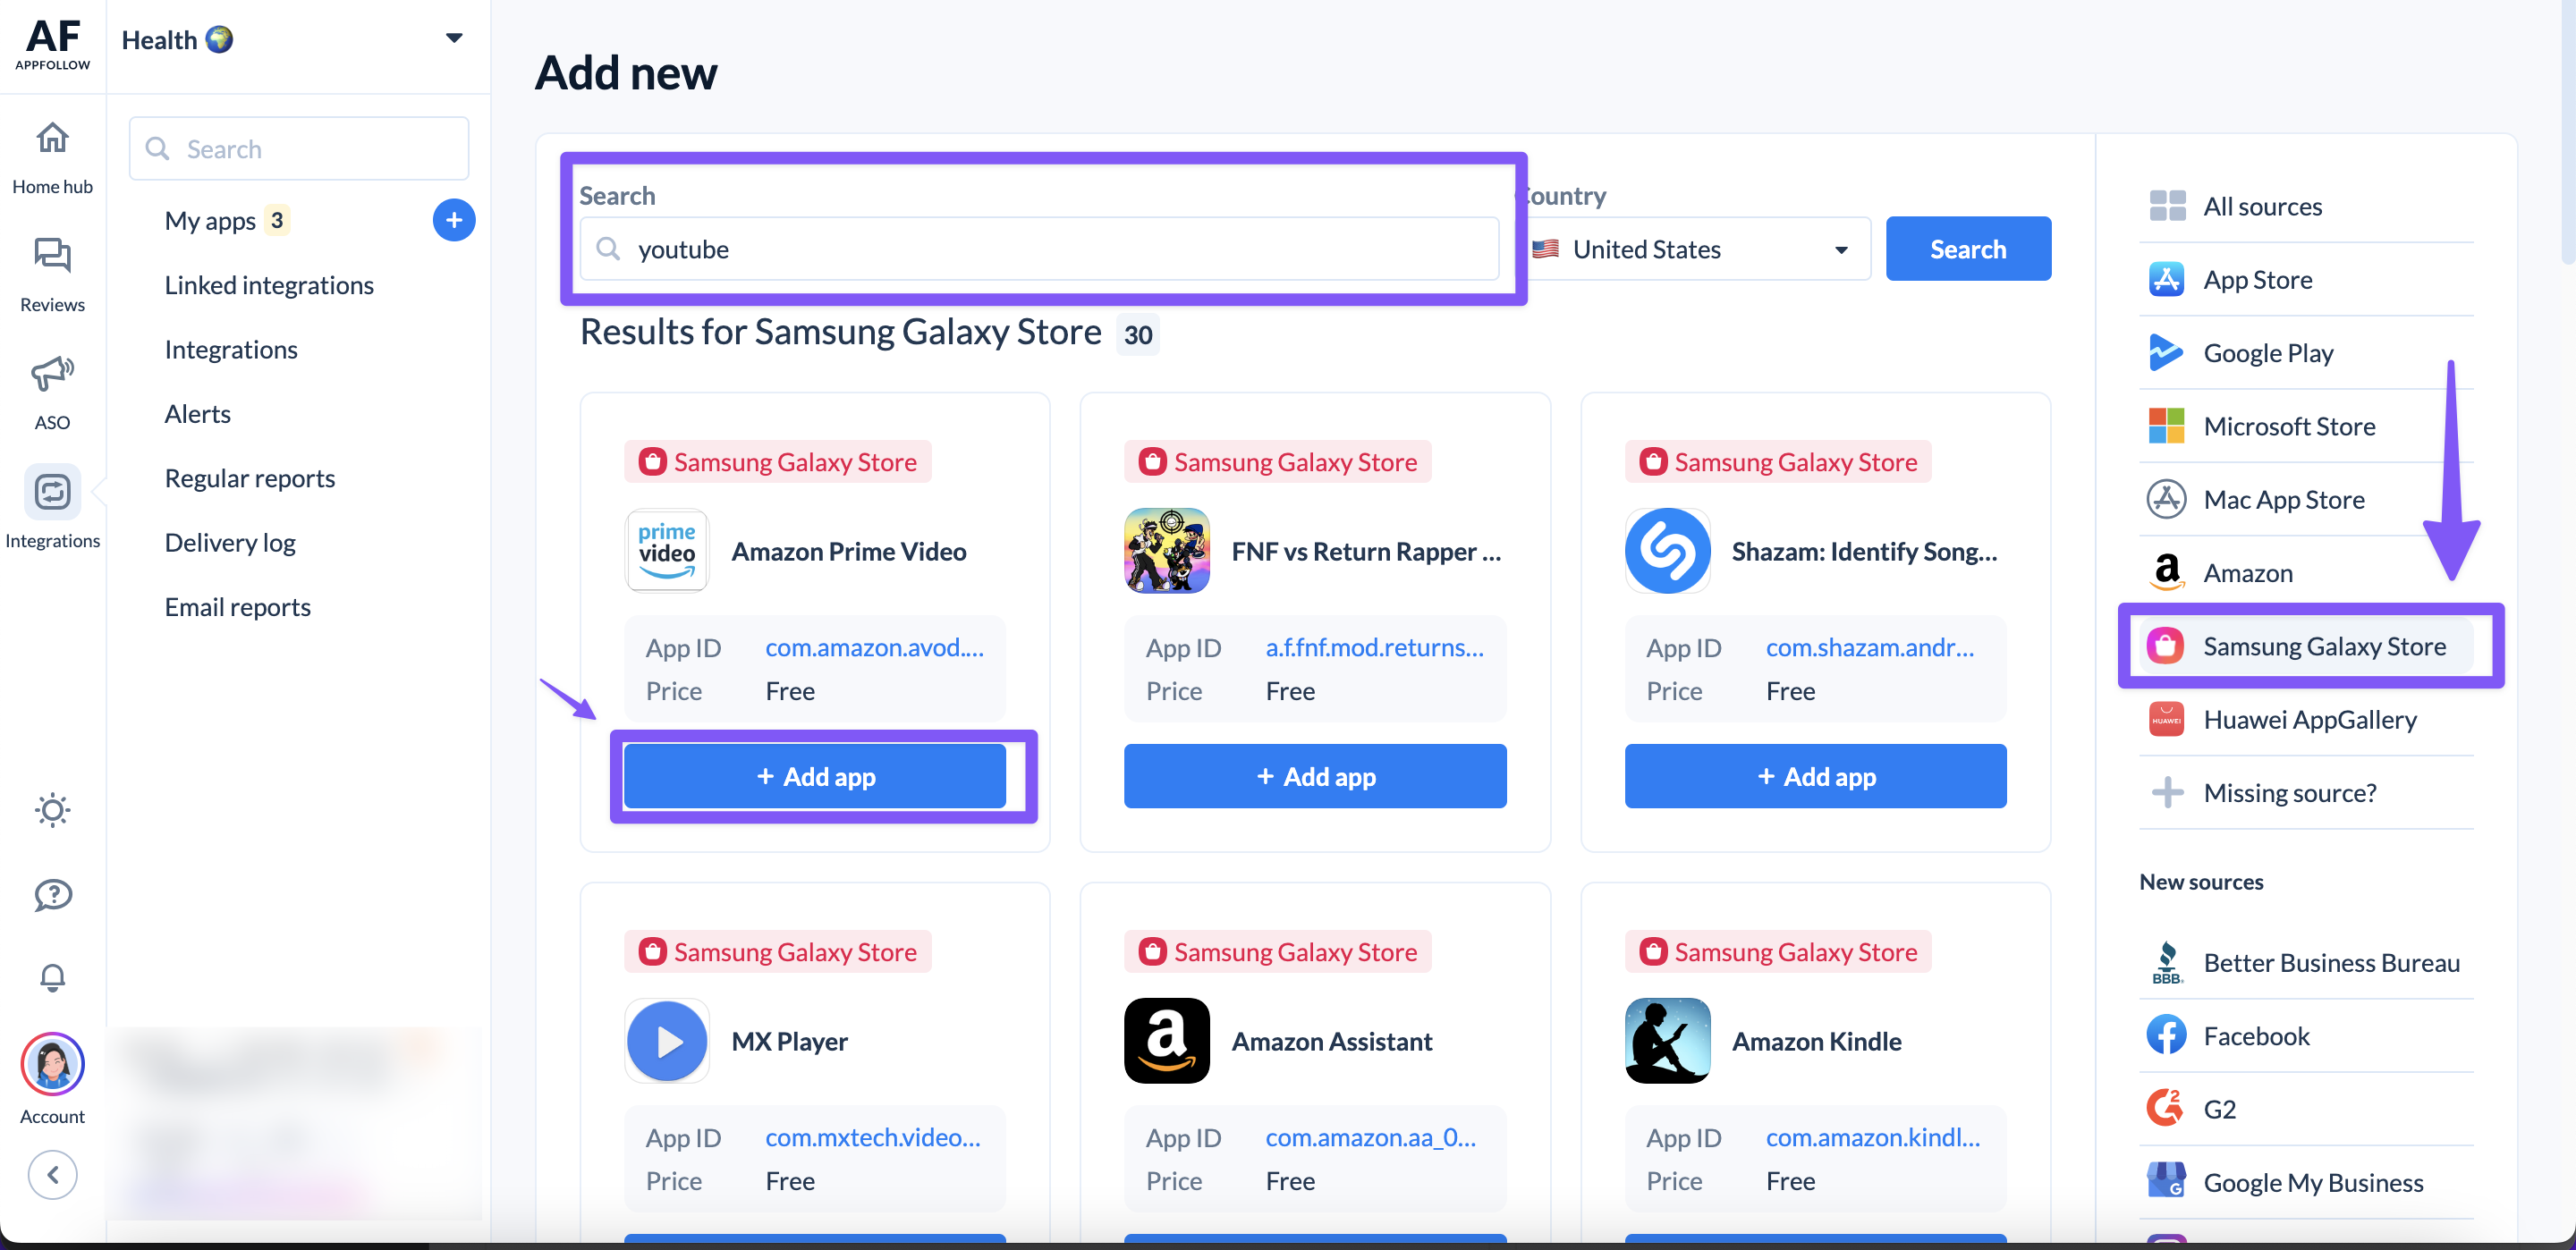The width and height of the screenshot is (2576, 1250).
Task: Click the MX Player title
Action: point(789,1042)
